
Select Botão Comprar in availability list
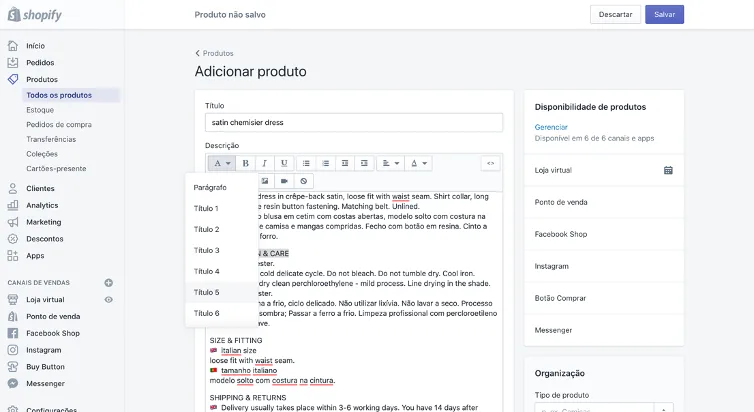coord(604,298)
